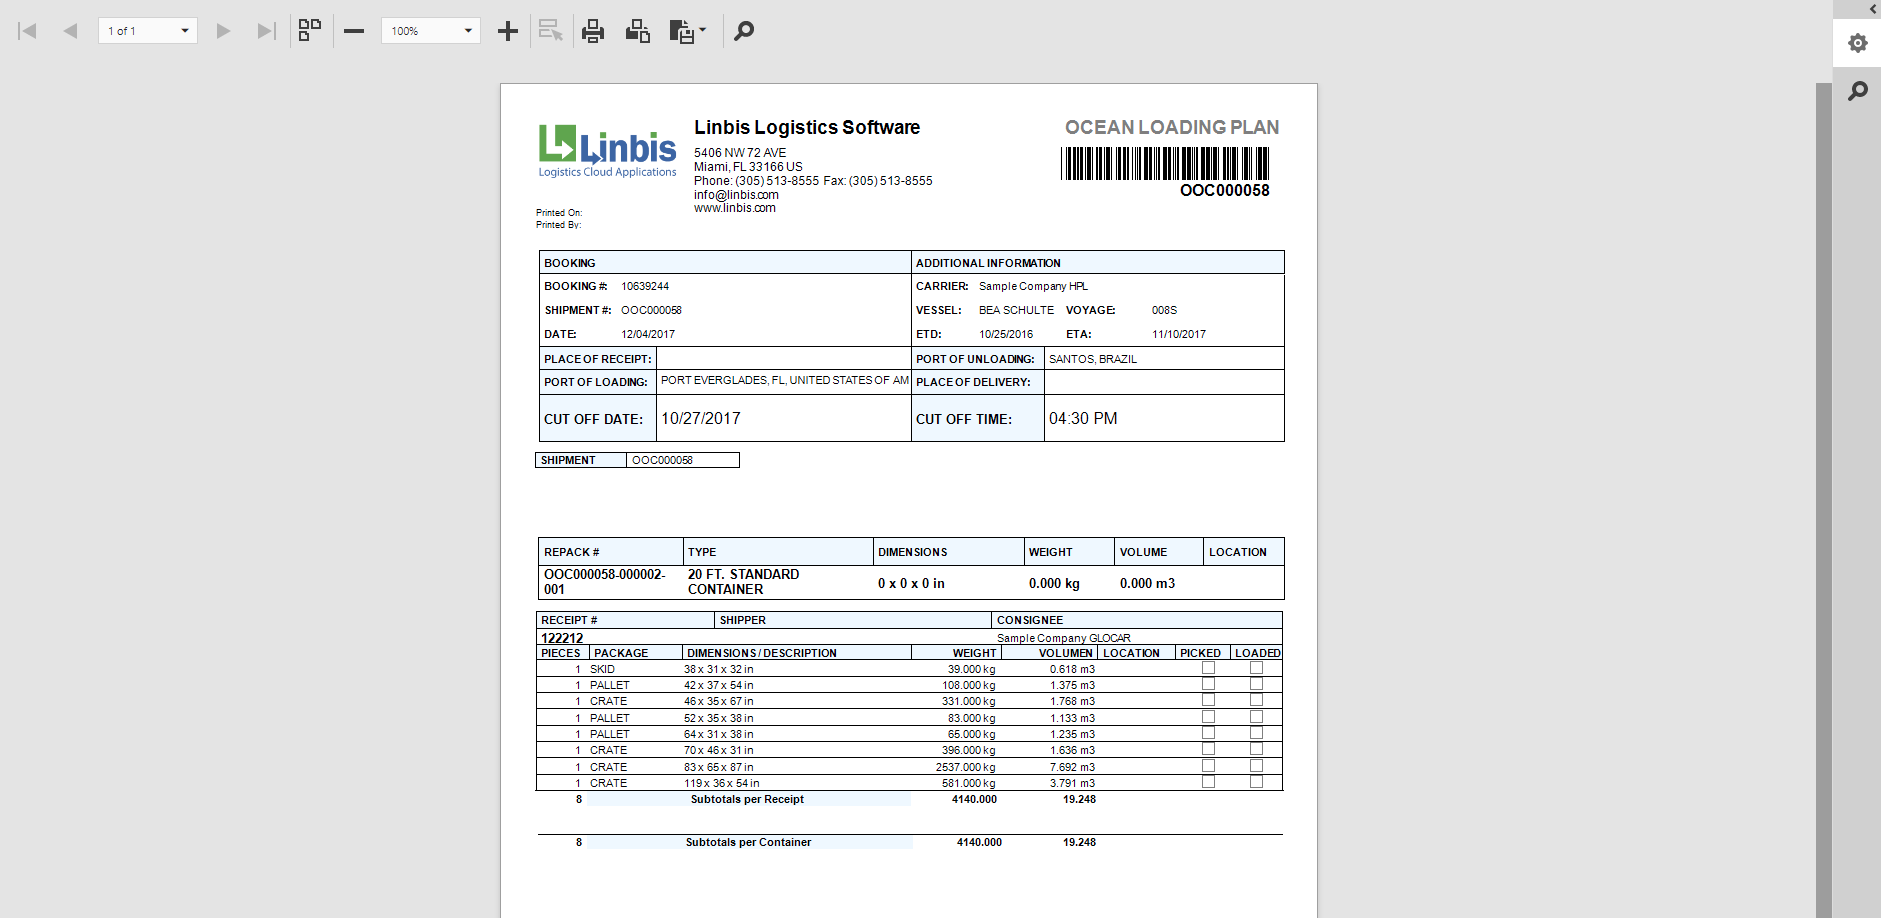The width and height of the screenshot is (1881, 918).
Task: Click the SHIPMENT box value OOC000058
Action: click(x=662, y=460)
